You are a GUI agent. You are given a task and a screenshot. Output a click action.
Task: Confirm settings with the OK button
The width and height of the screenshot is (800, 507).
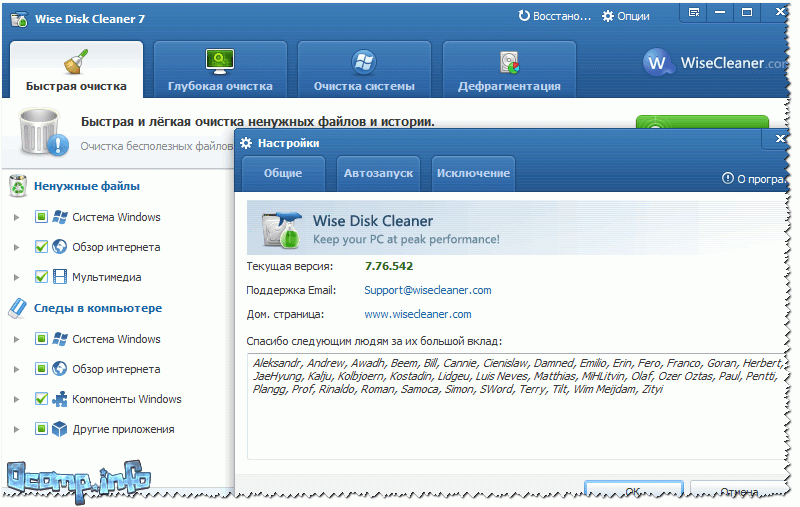point(634,490)
